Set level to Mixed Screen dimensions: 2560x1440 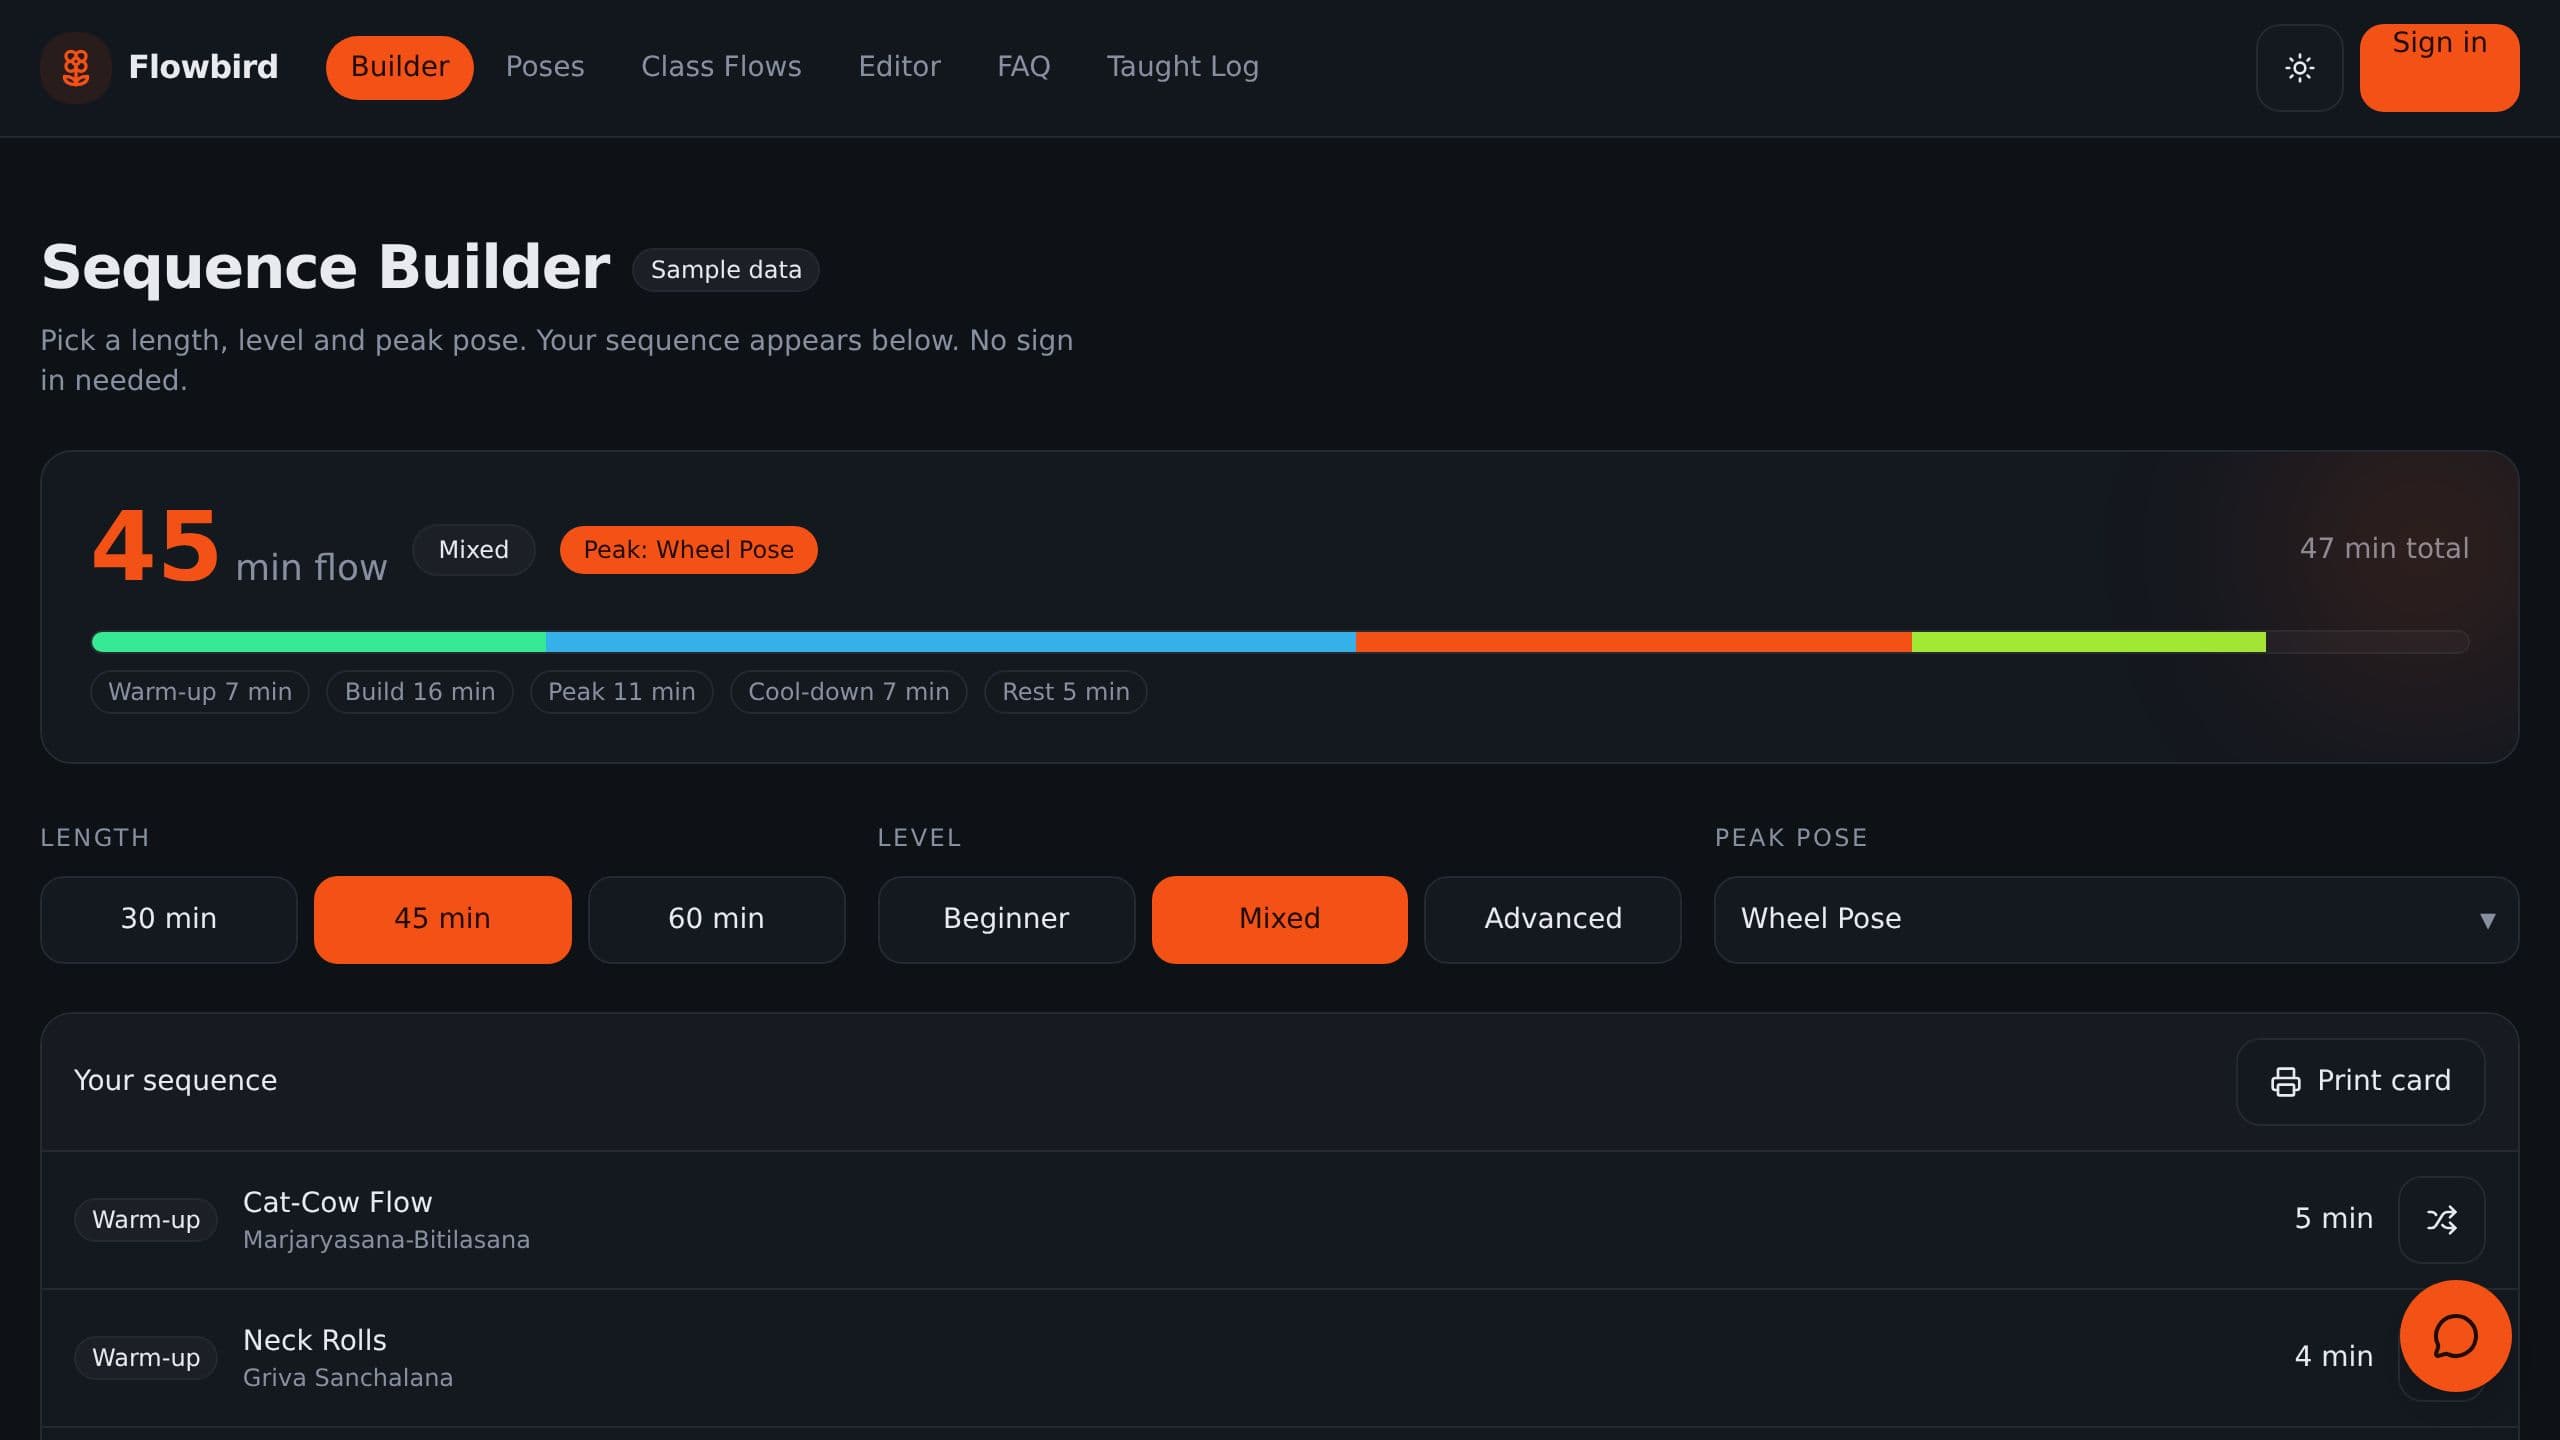coord(1280,919)
